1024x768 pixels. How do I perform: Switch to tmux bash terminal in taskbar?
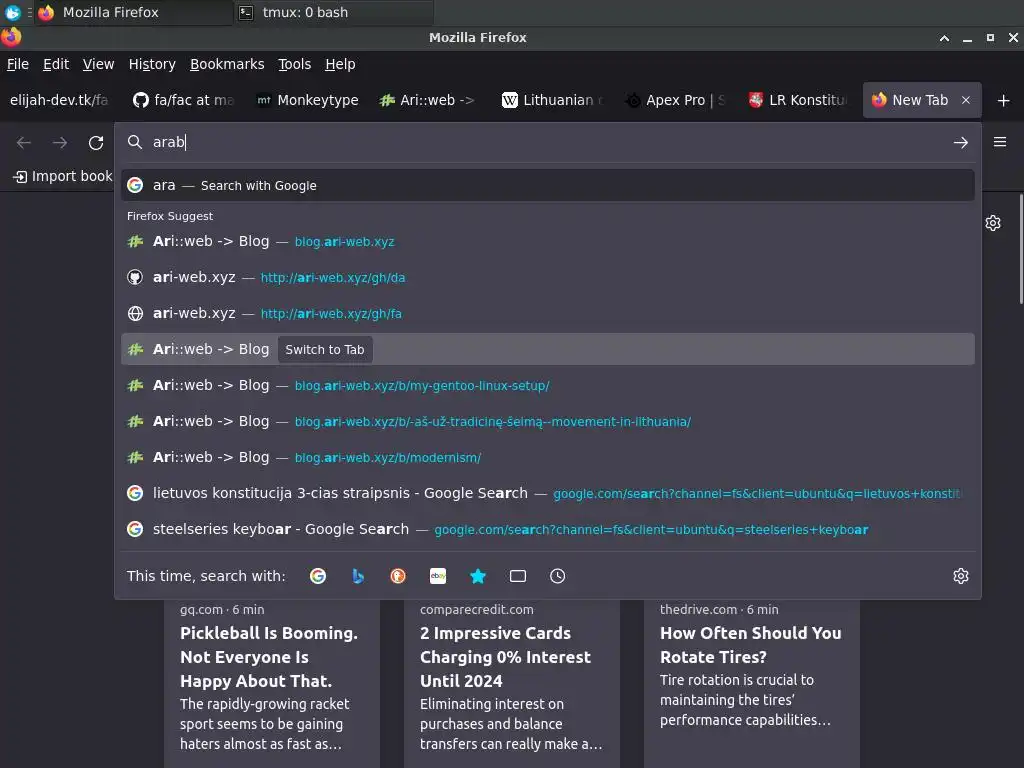[334, 12]
